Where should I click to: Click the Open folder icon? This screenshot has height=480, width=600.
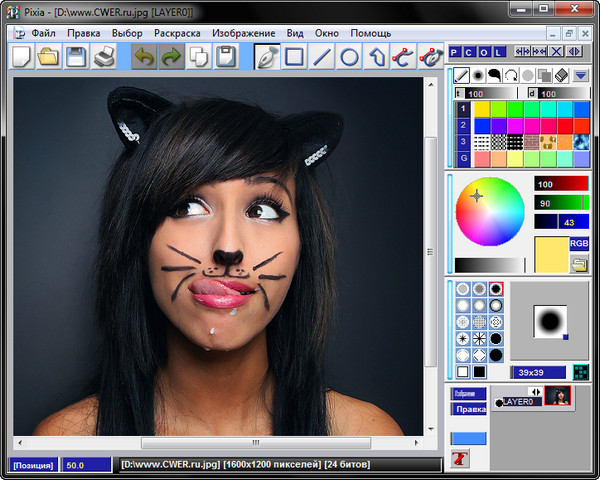pyautogui.click(x=48, y=57)
